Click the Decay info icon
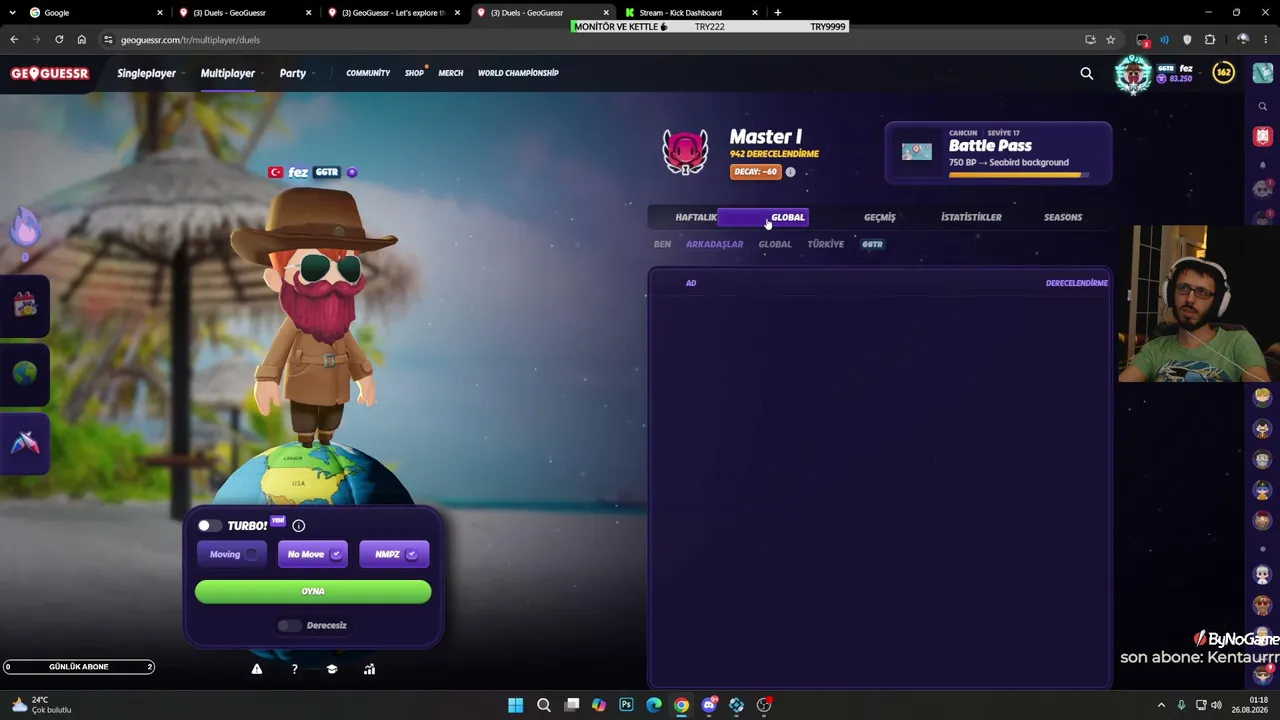This screenshot has width=1280, height=720. pyautogui.click(x=790, y=172)
